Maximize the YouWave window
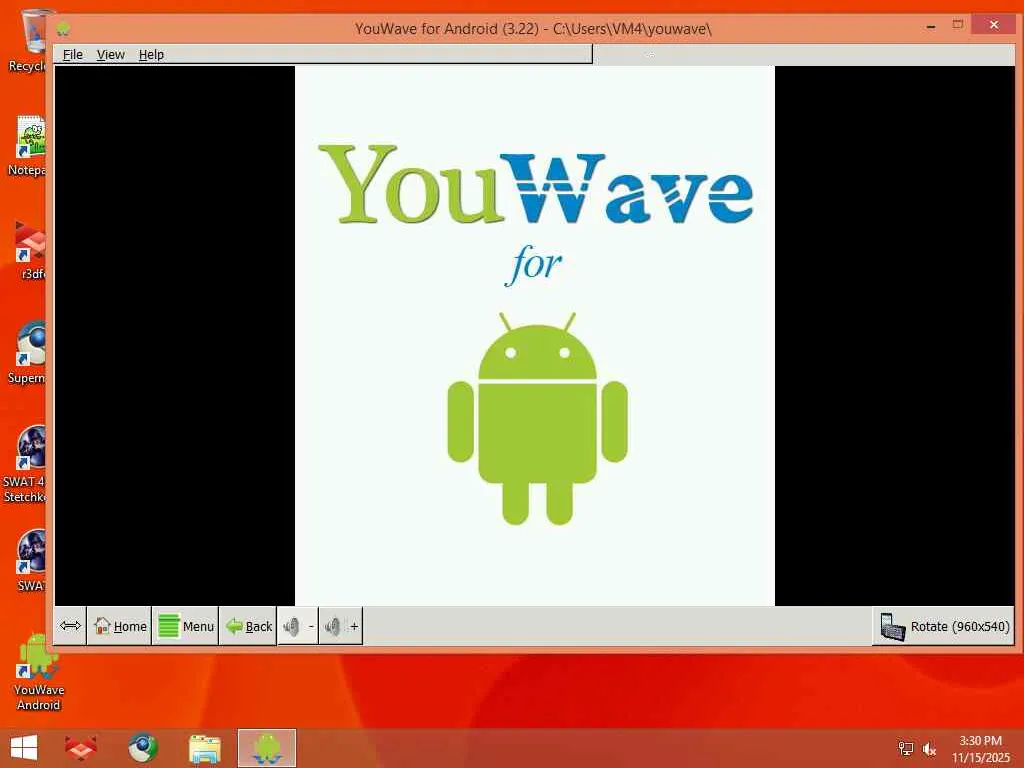 [957, 25]
